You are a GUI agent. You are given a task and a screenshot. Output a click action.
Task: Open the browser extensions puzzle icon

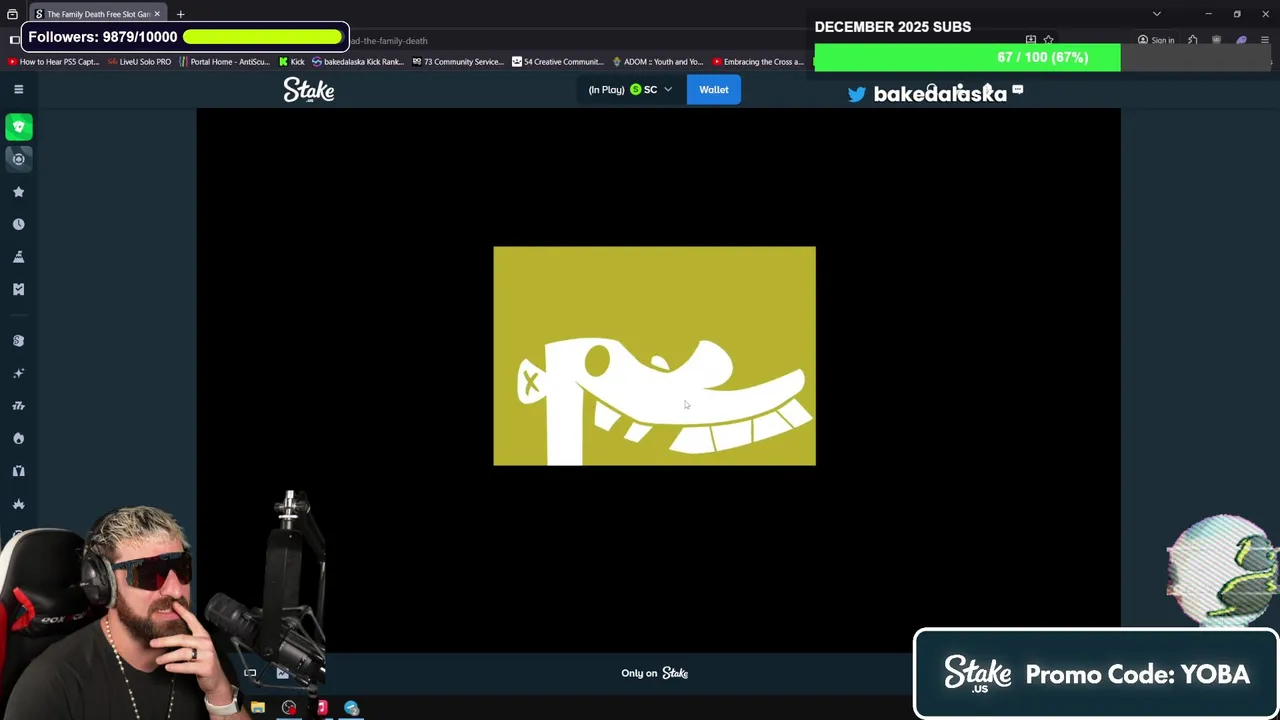click(1192, 40)
